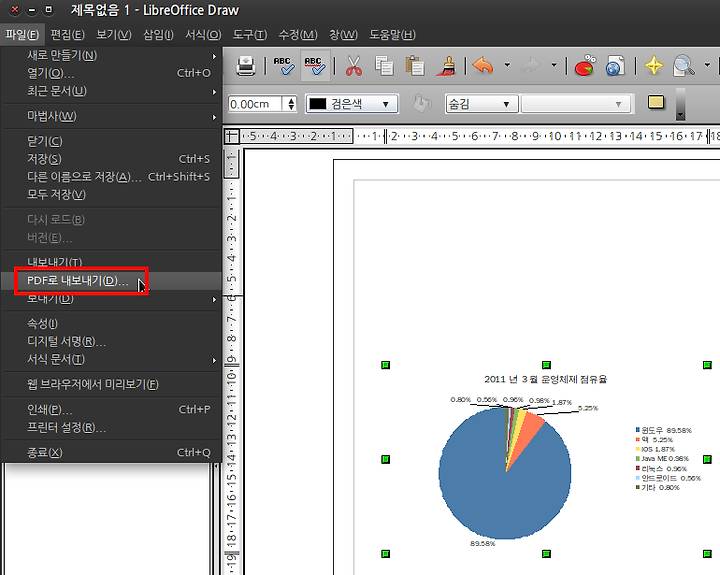Click the Paste clipboard icon
This screenshot has height=575, width=720.
(415, 66)
